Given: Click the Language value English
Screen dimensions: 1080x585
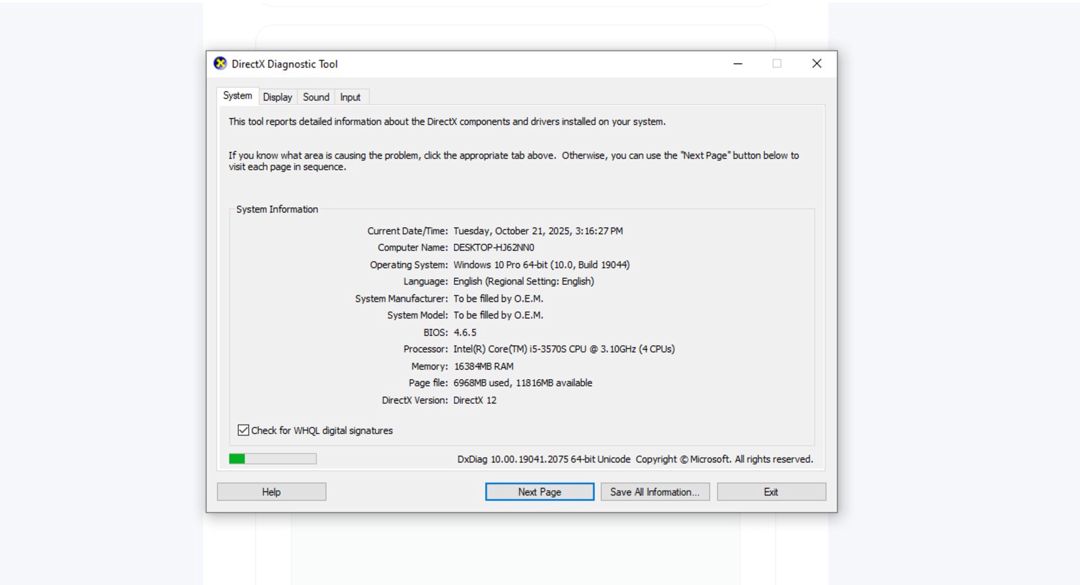Looking at the screenshot, I should tap(523, 281).
